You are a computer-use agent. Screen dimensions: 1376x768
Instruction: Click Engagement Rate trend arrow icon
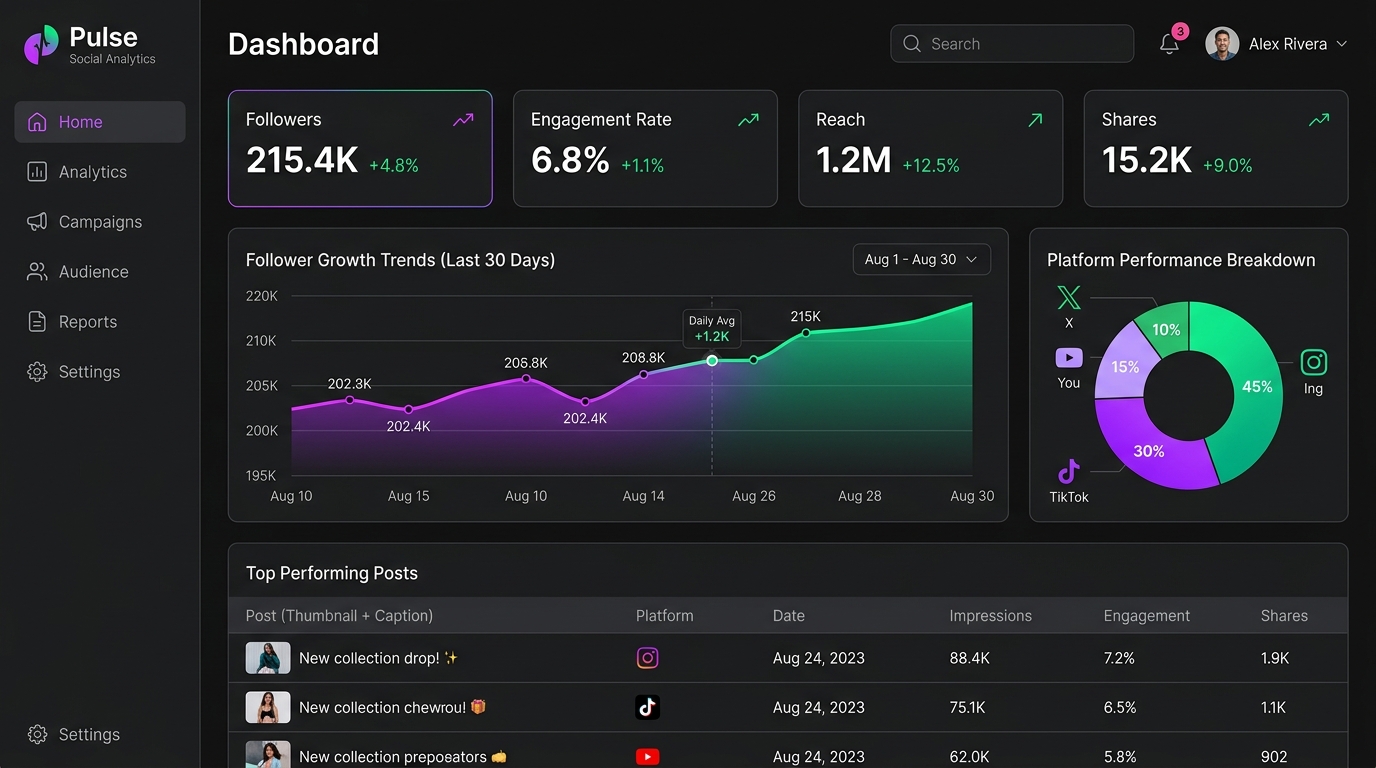pos(748,120)
